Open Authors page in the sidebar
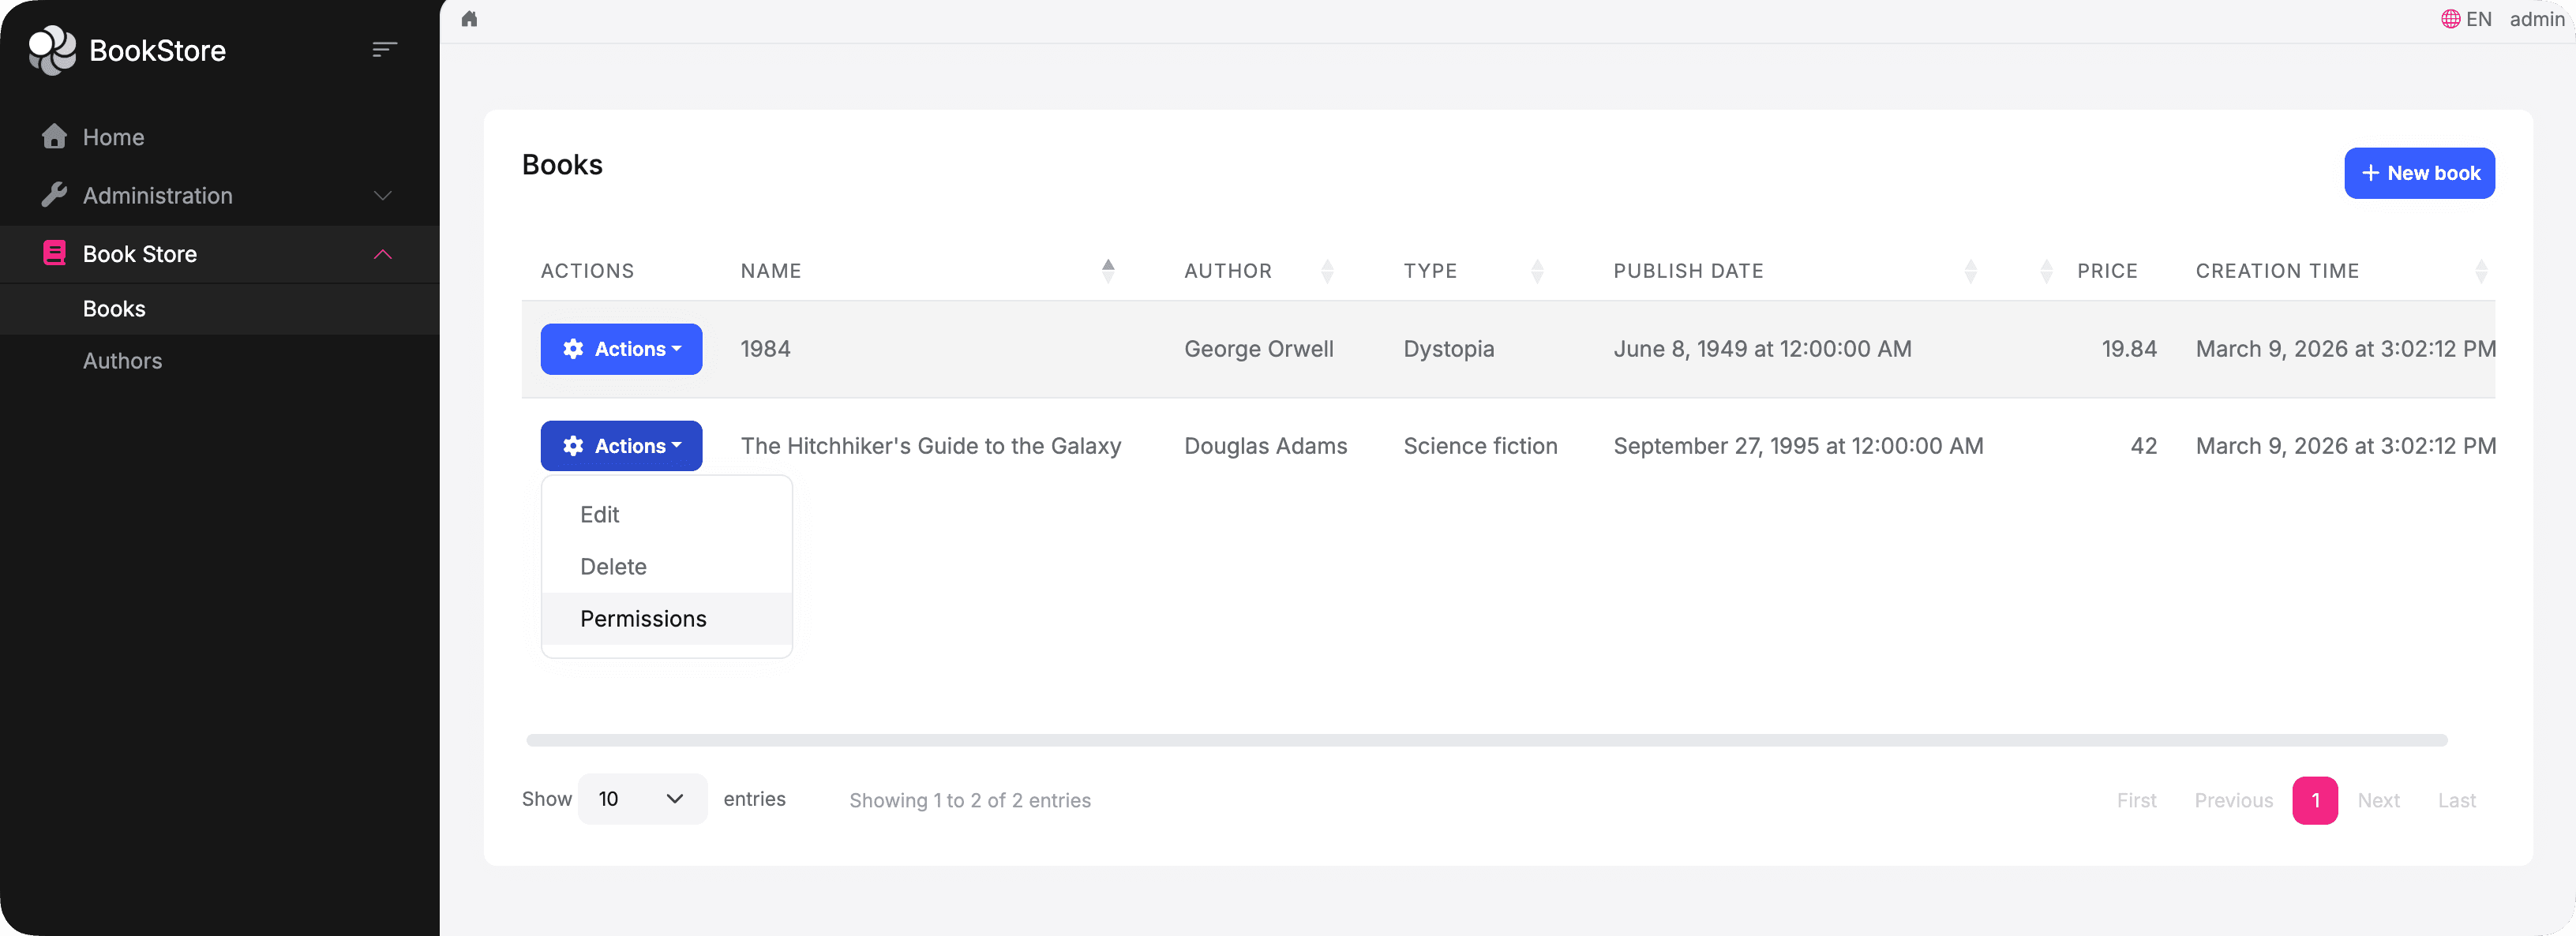2576x936 pixels. click(122, 361)
